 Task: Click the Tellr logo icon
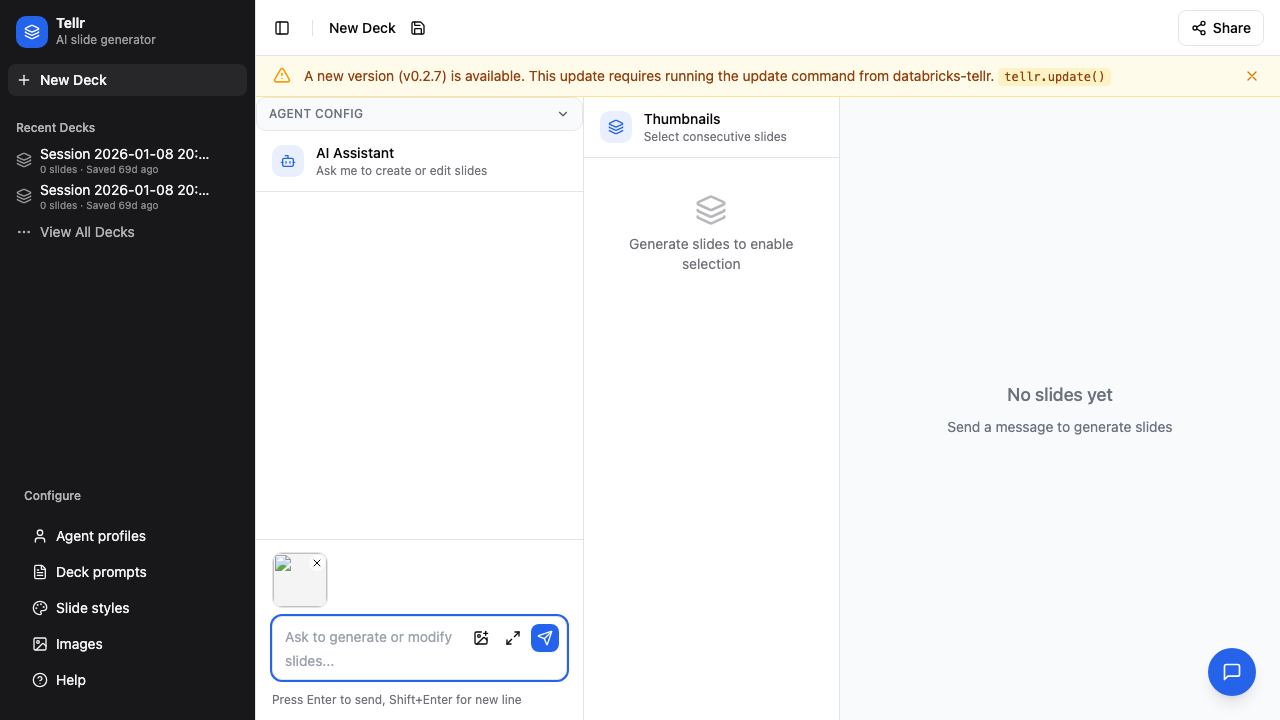point(31,31)
